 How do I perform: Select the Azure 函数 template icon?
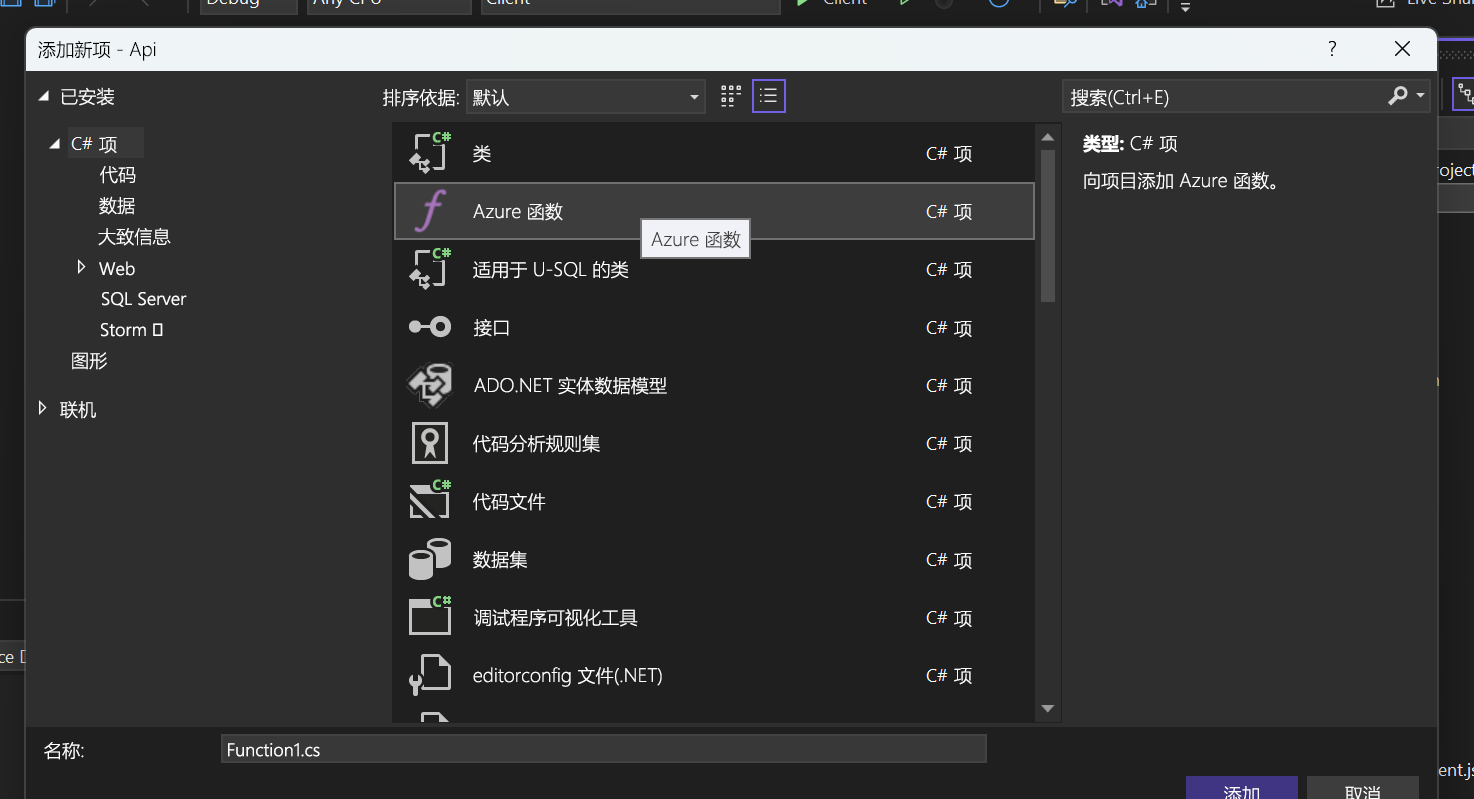[x=431, y=211]
